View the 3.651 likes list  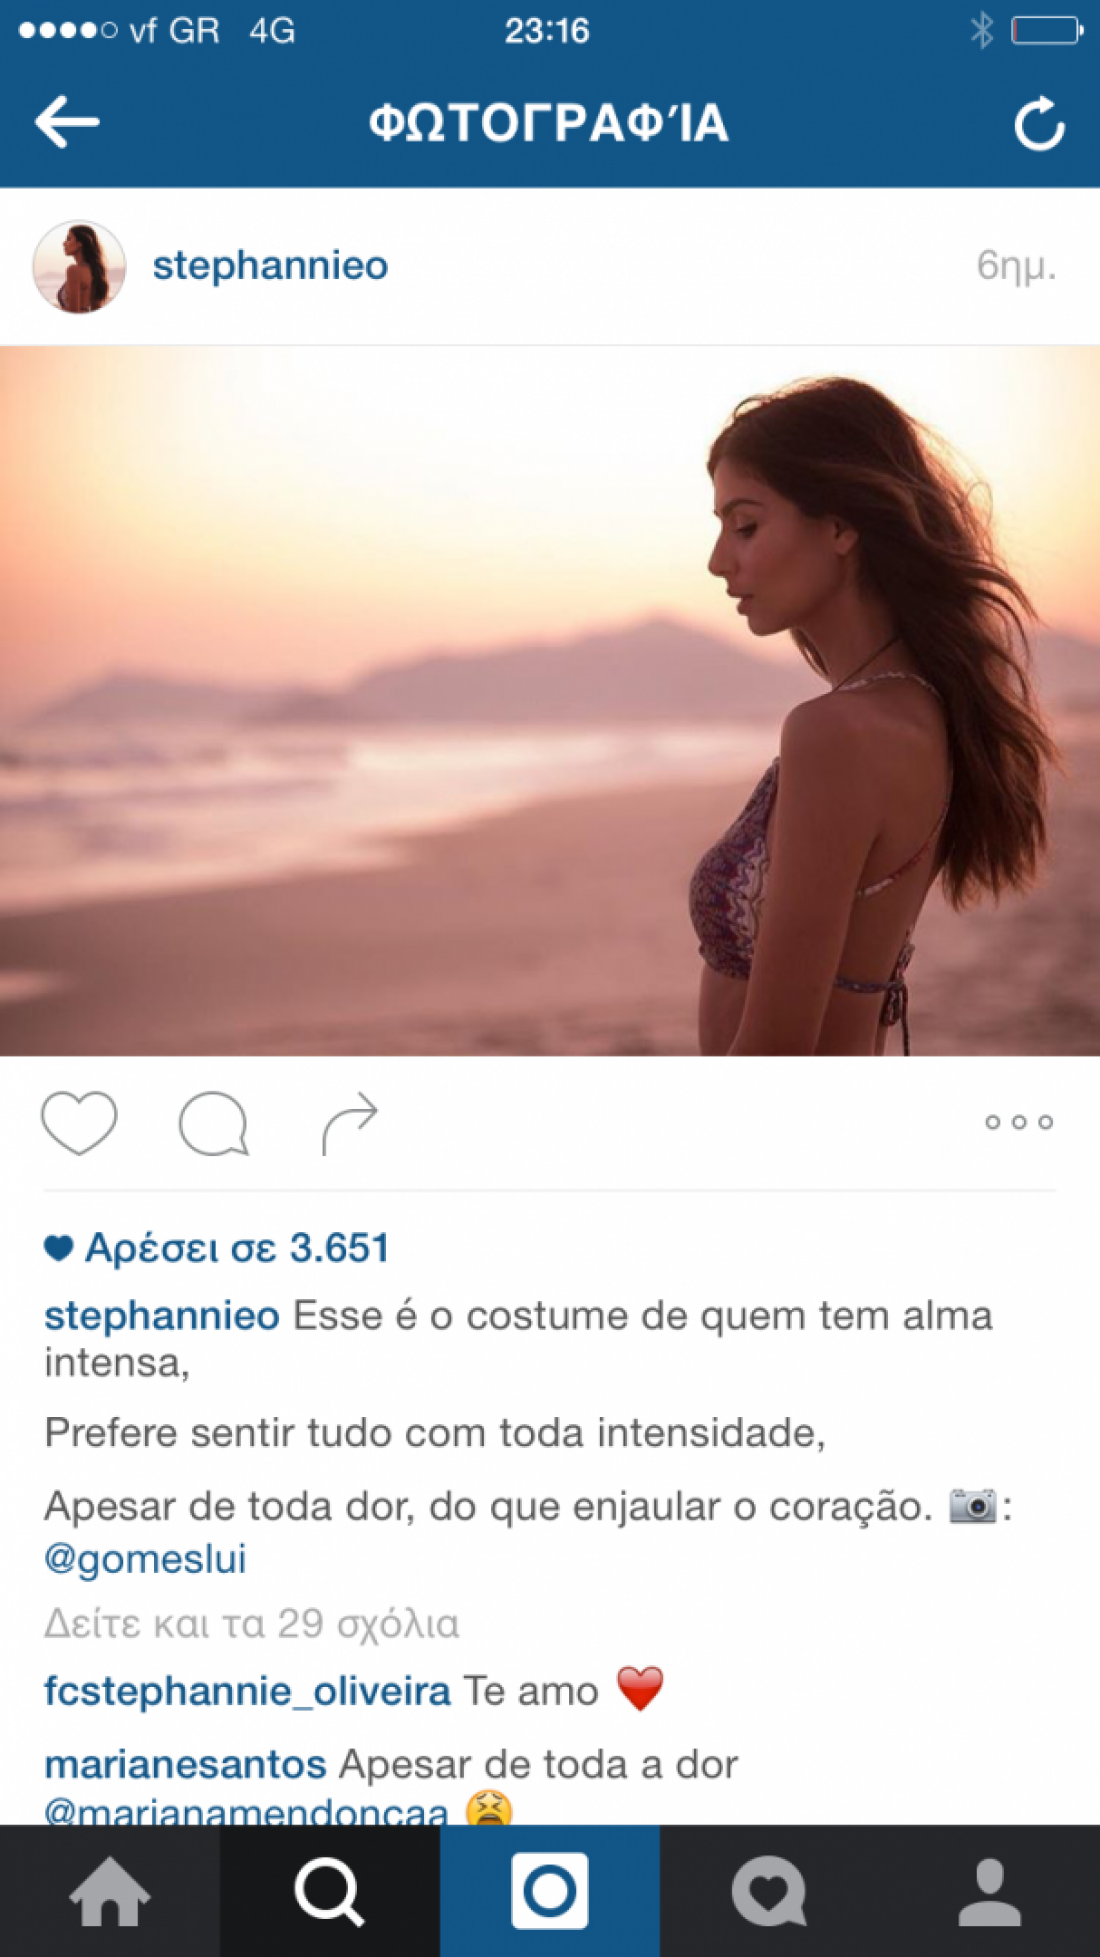(x=217, y=1248)
